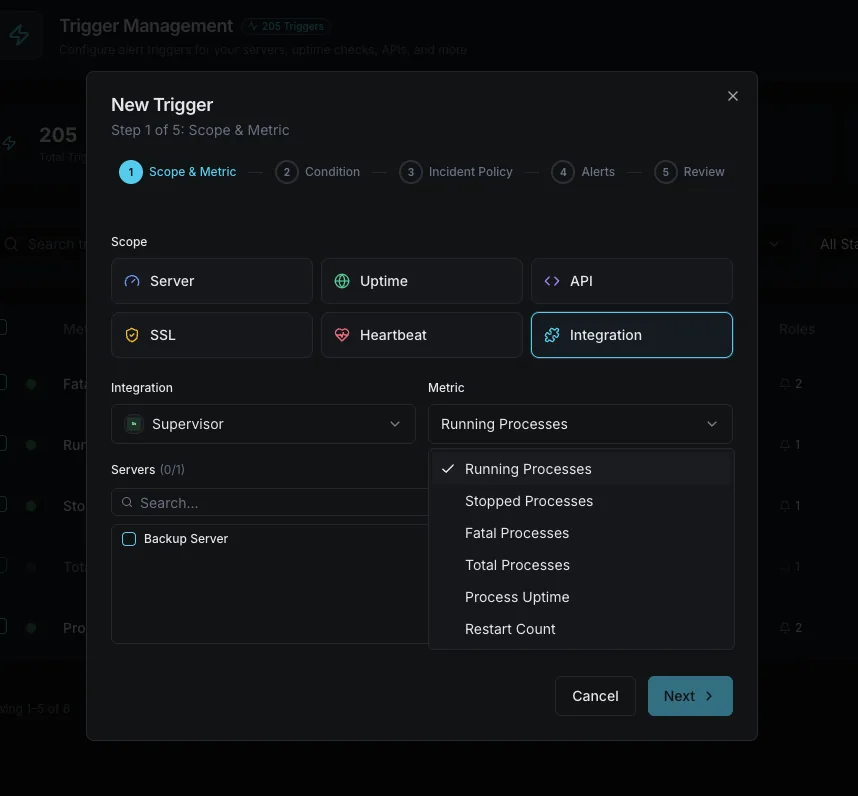858x796 pixels.
Task: Click the step 5 circle indicator
Action: click(x=665, y=172)
